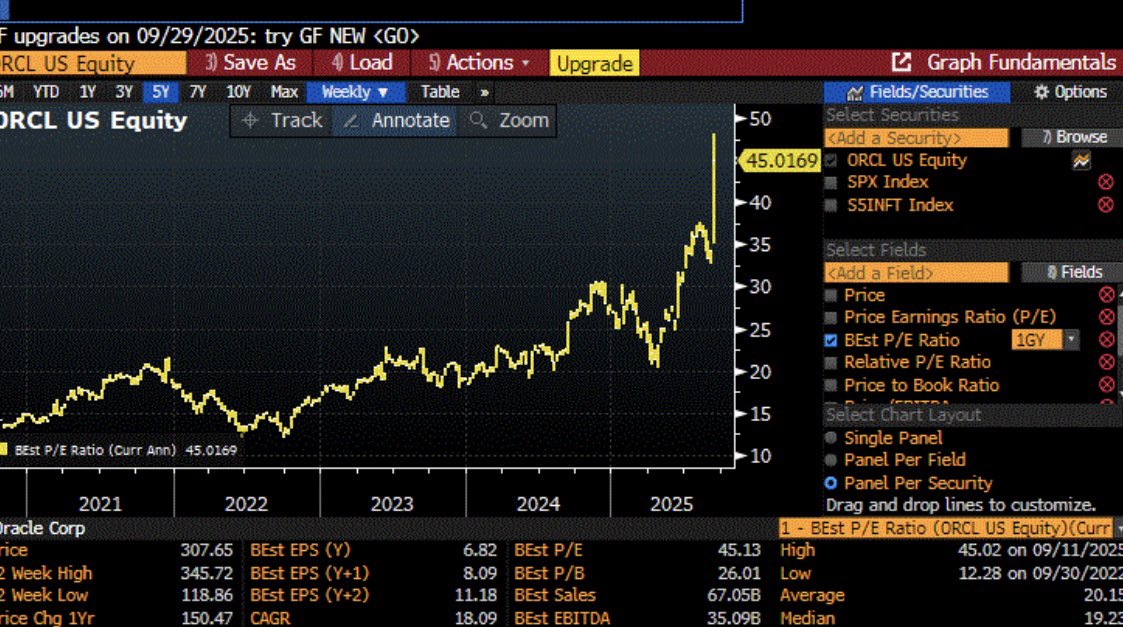The width and height of the screenshot is (1123, 627).
Task: Open the Fields/Securities tab
Action: click(x=917, y=92)
